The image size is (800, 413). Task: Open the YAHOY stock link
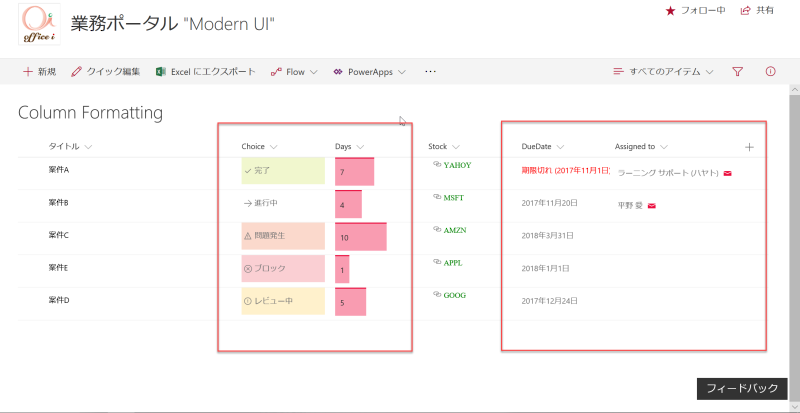tap(457, 165)
